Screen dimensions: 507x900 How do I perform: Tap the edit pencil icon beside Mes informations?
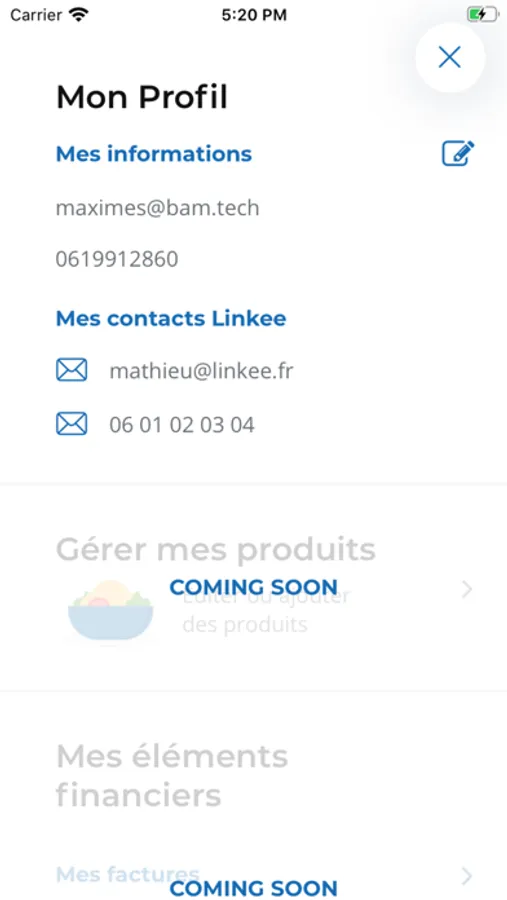(x=458, y=153)
